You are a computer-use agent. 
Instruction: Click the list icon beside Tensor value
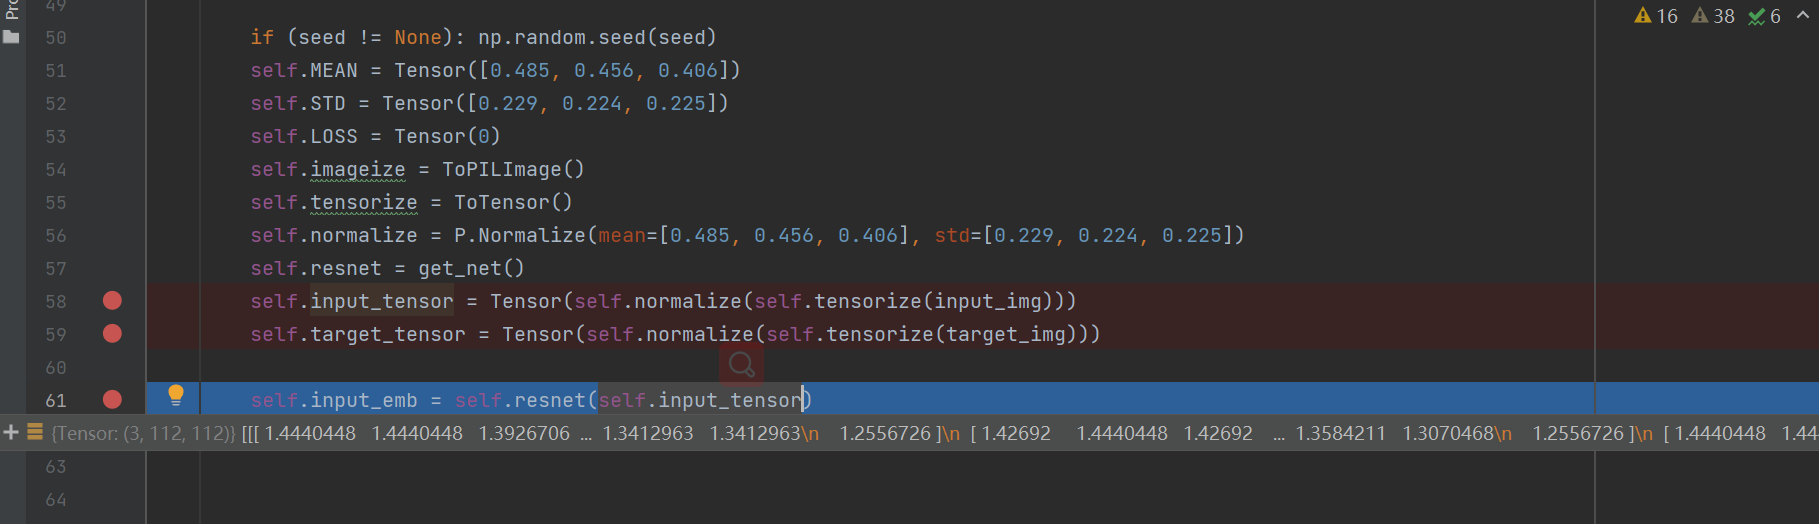pos(35,432)
